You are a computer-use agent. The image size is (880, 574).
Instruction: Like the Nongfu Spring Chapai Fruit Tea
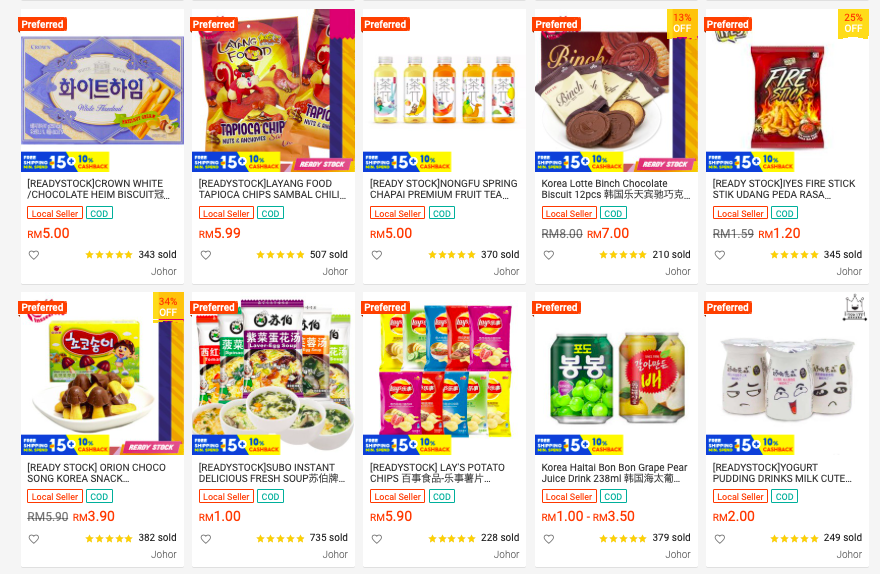(377, 255)
